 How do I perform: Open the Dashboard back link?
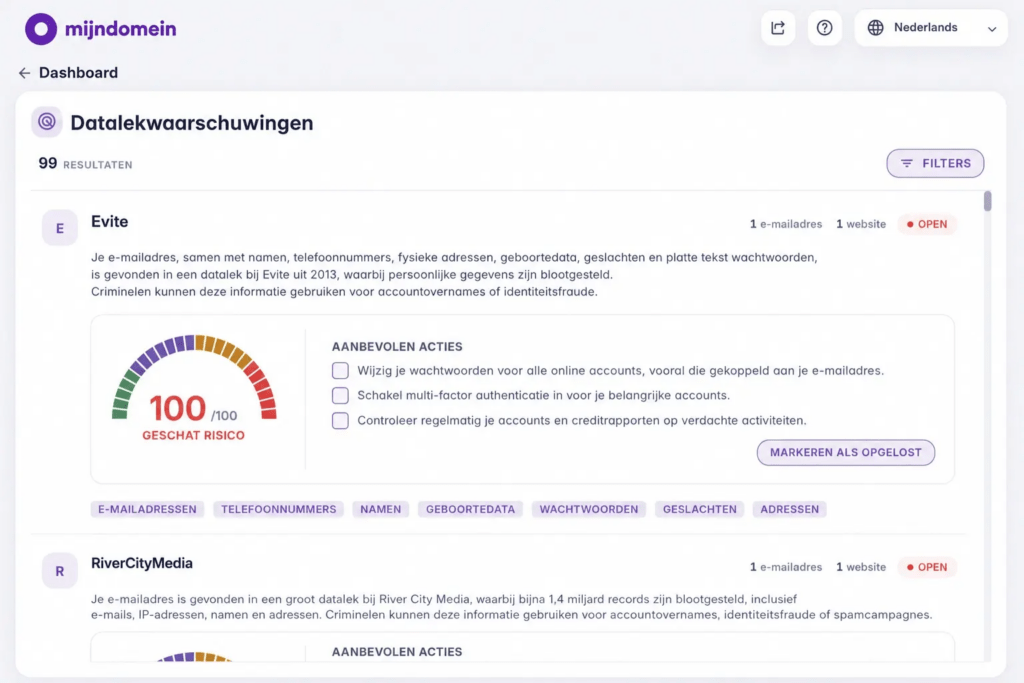pyautogui.click(x=69, y=72)
